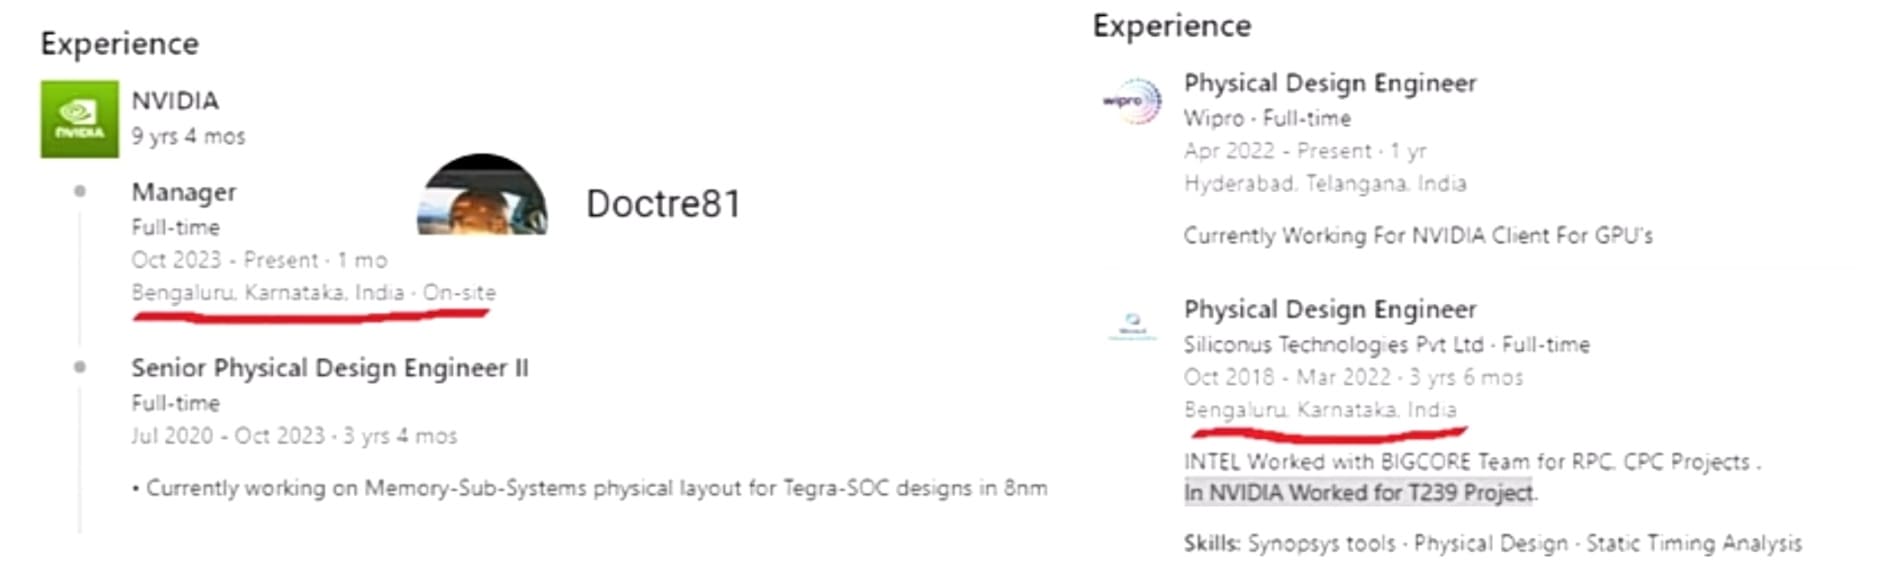Screen dimensions: 1895x588
Task: Click the Physical Design Engineer title at Wipro
Action: (x=1329, y=83)
